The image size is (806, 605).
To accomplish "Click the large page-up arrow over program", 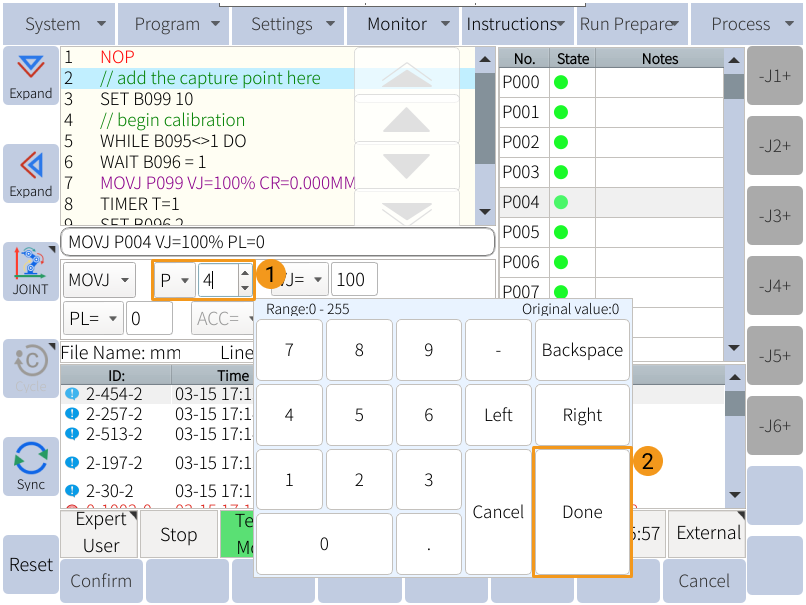I will coord(406,73).
